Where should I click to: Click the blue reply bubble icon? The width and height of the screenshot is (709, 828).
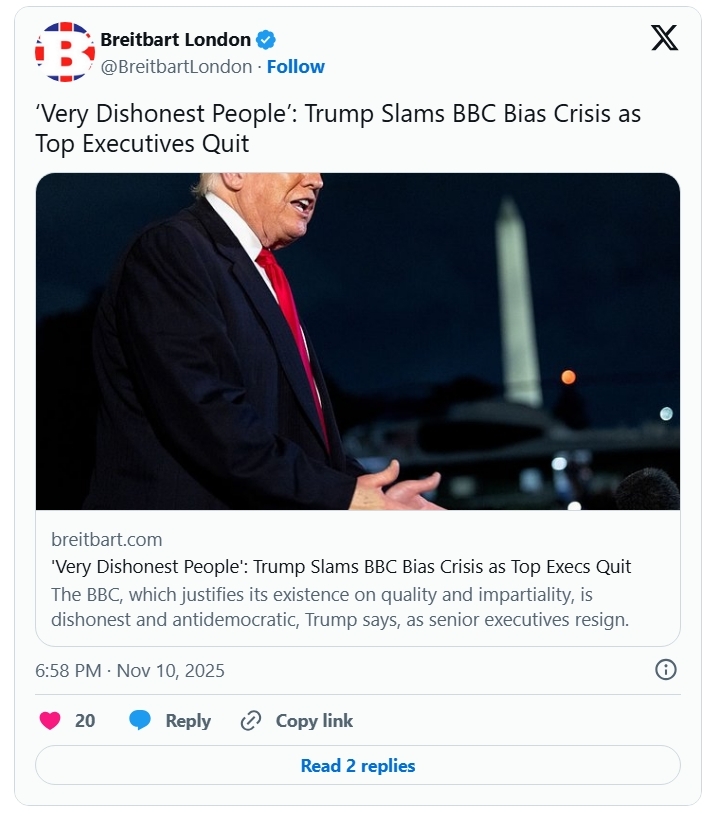pos(140,720)
